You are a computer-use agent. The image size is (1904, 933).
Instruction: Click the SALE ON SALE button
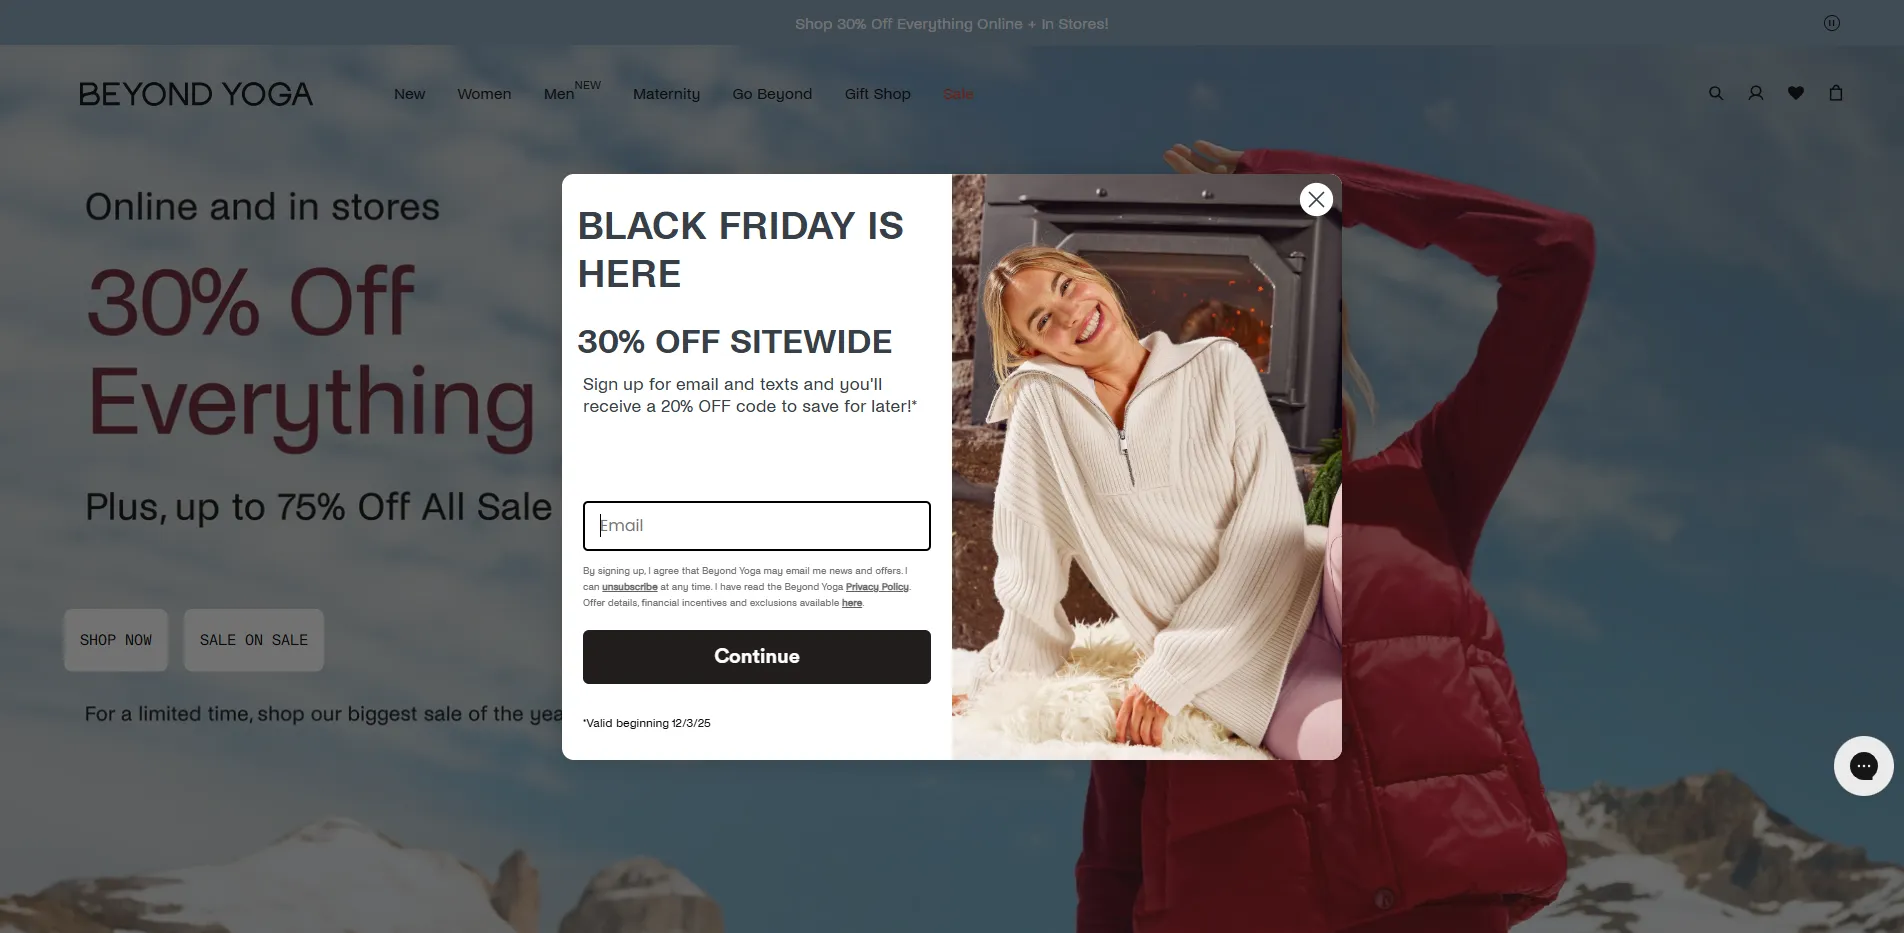coord(254,640)
